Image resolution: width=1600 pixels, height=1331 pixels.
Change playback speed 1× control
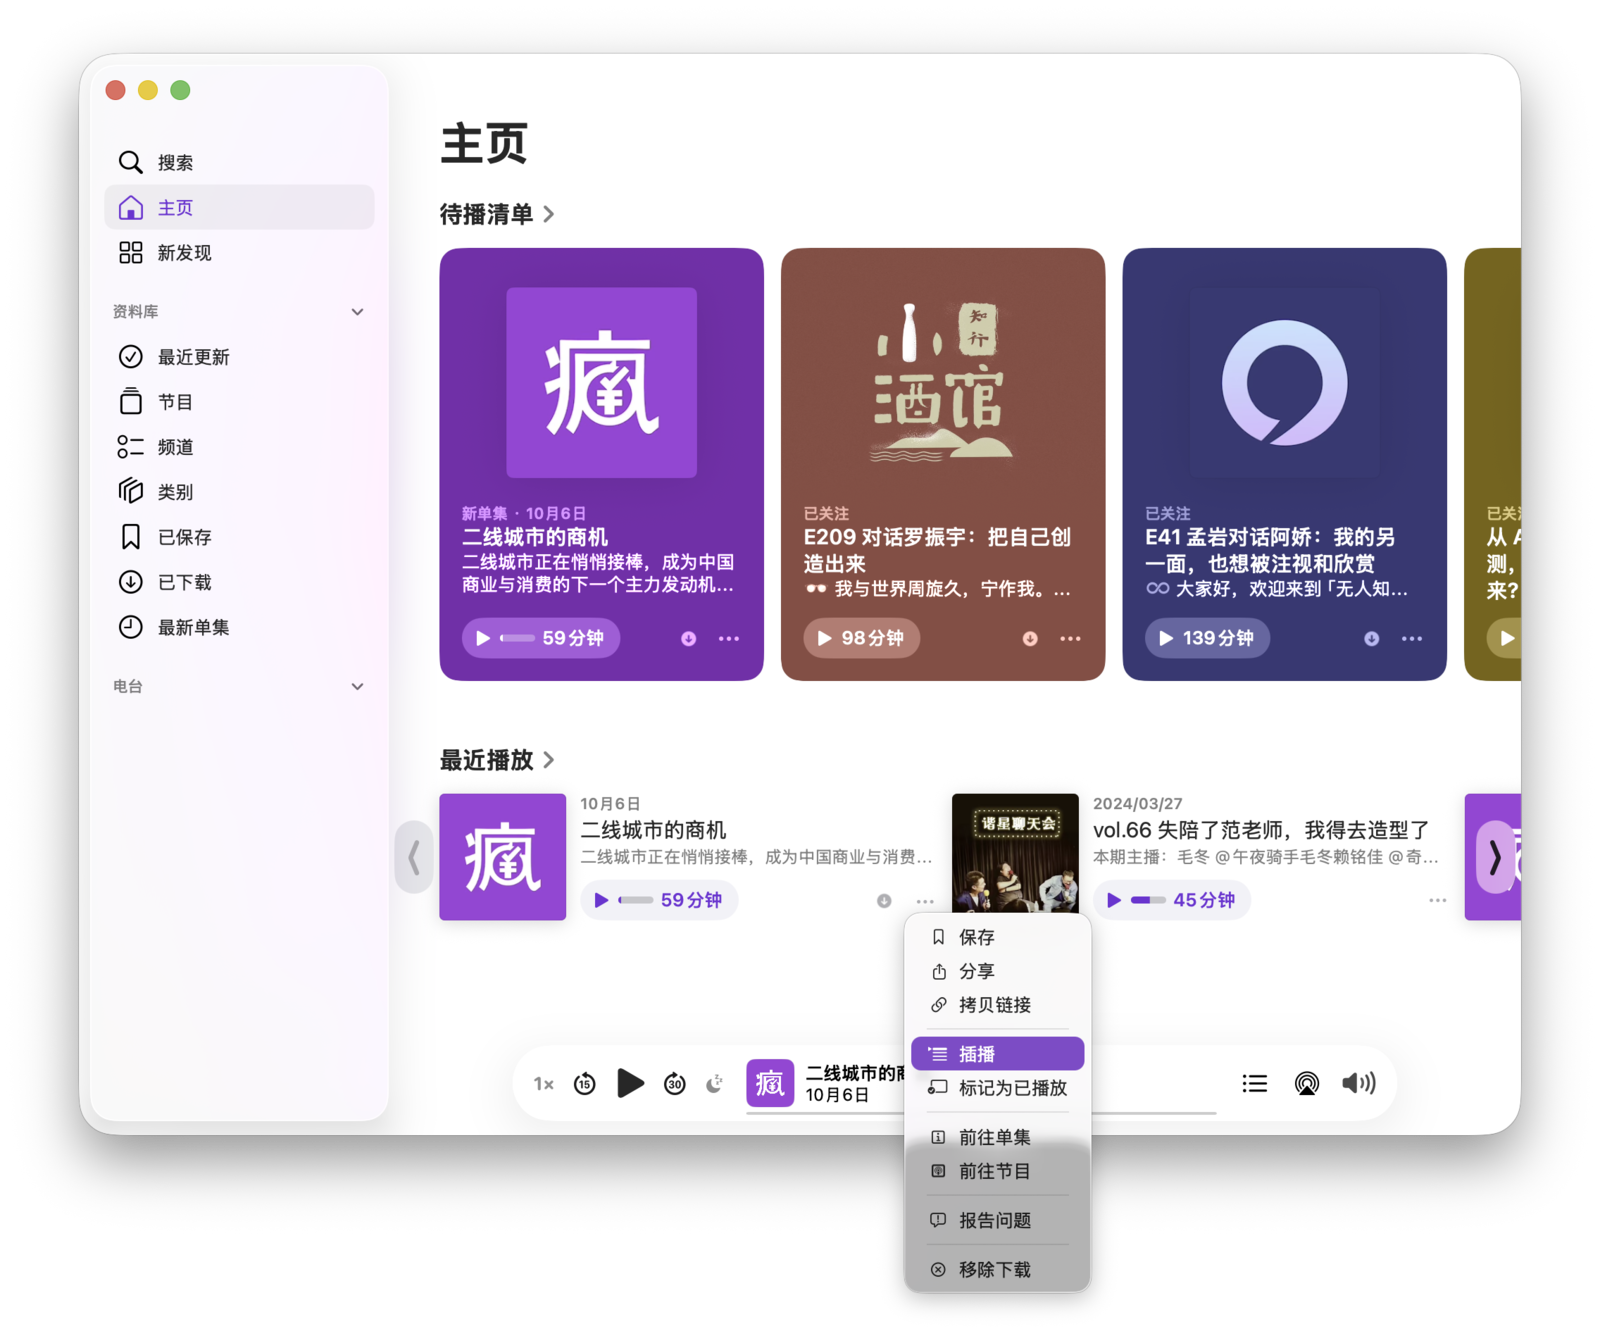[x=543, y=1084]
